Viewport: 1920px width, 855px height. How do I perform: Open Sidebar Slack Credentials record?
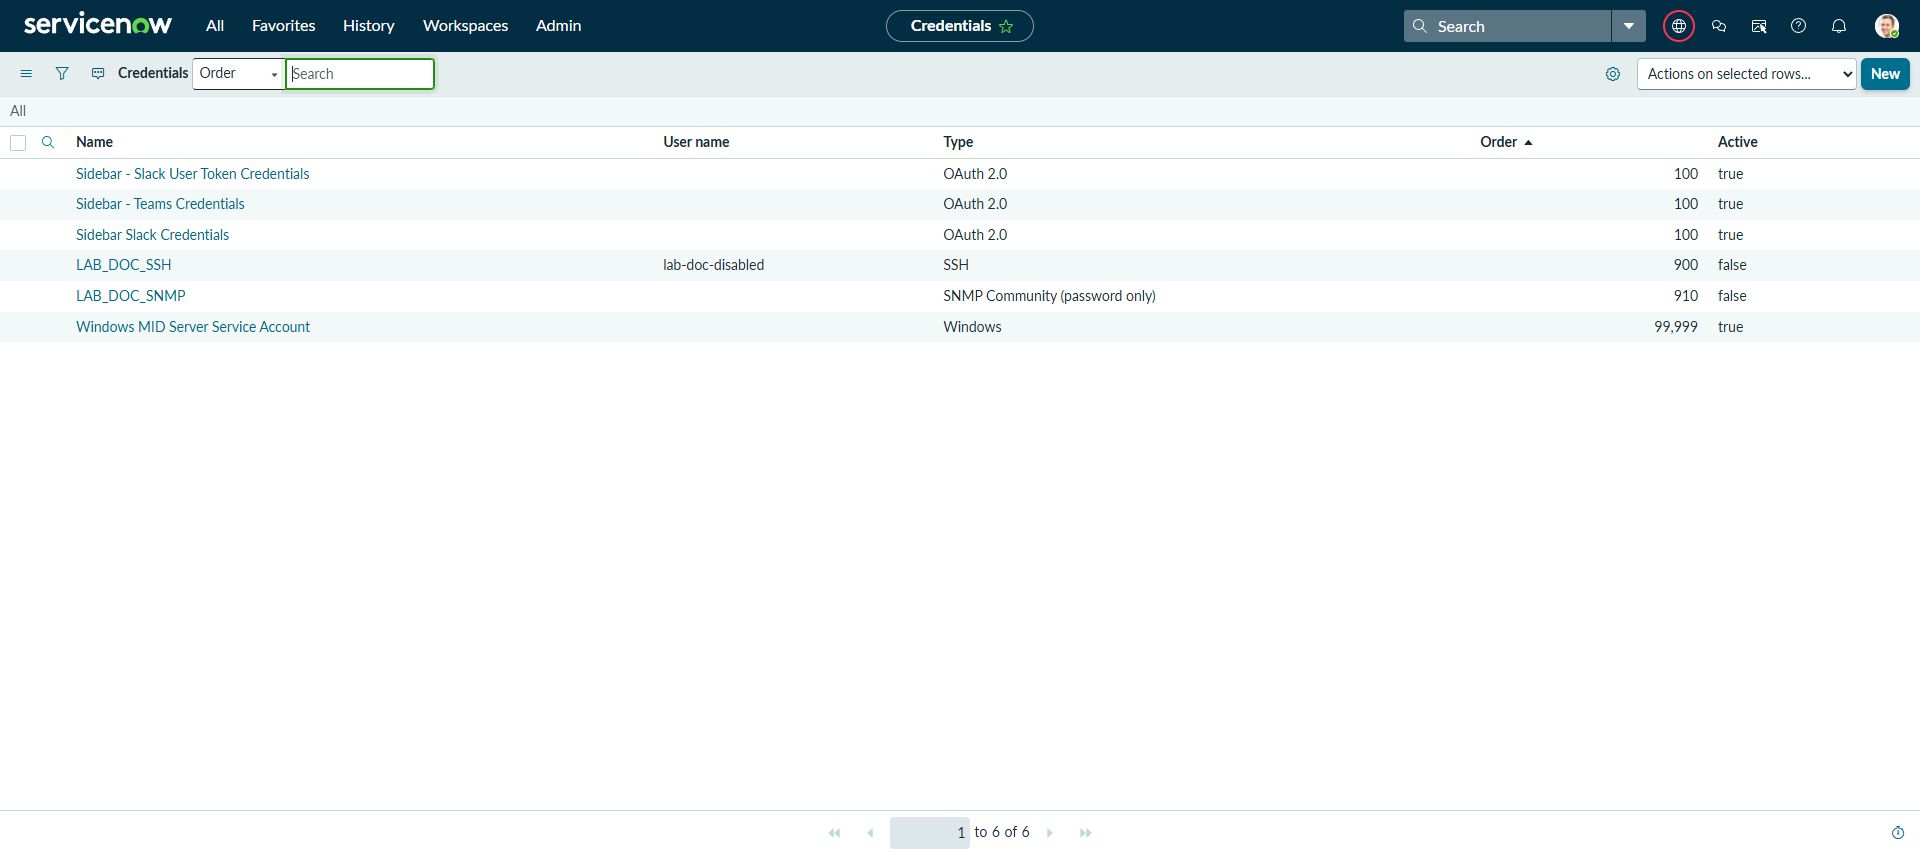coord(153,235)
